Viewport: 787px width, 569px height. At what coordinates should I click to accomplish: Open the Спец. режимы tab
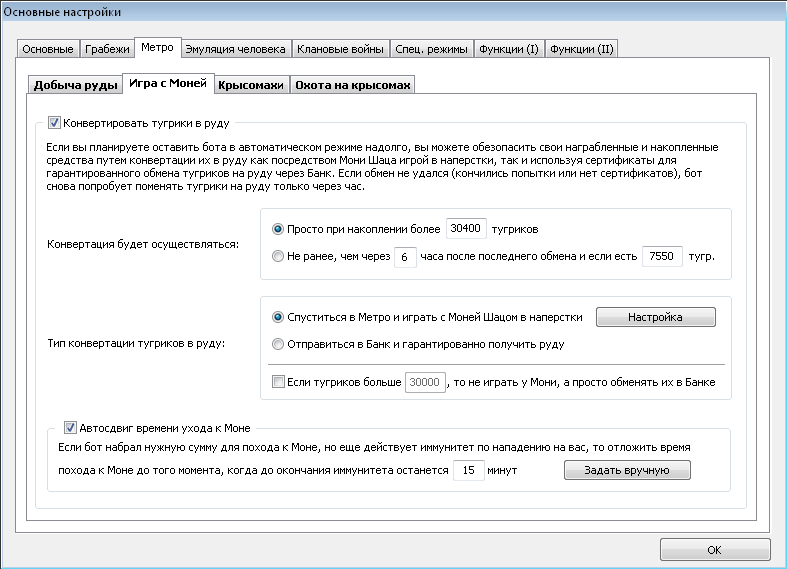431,49
